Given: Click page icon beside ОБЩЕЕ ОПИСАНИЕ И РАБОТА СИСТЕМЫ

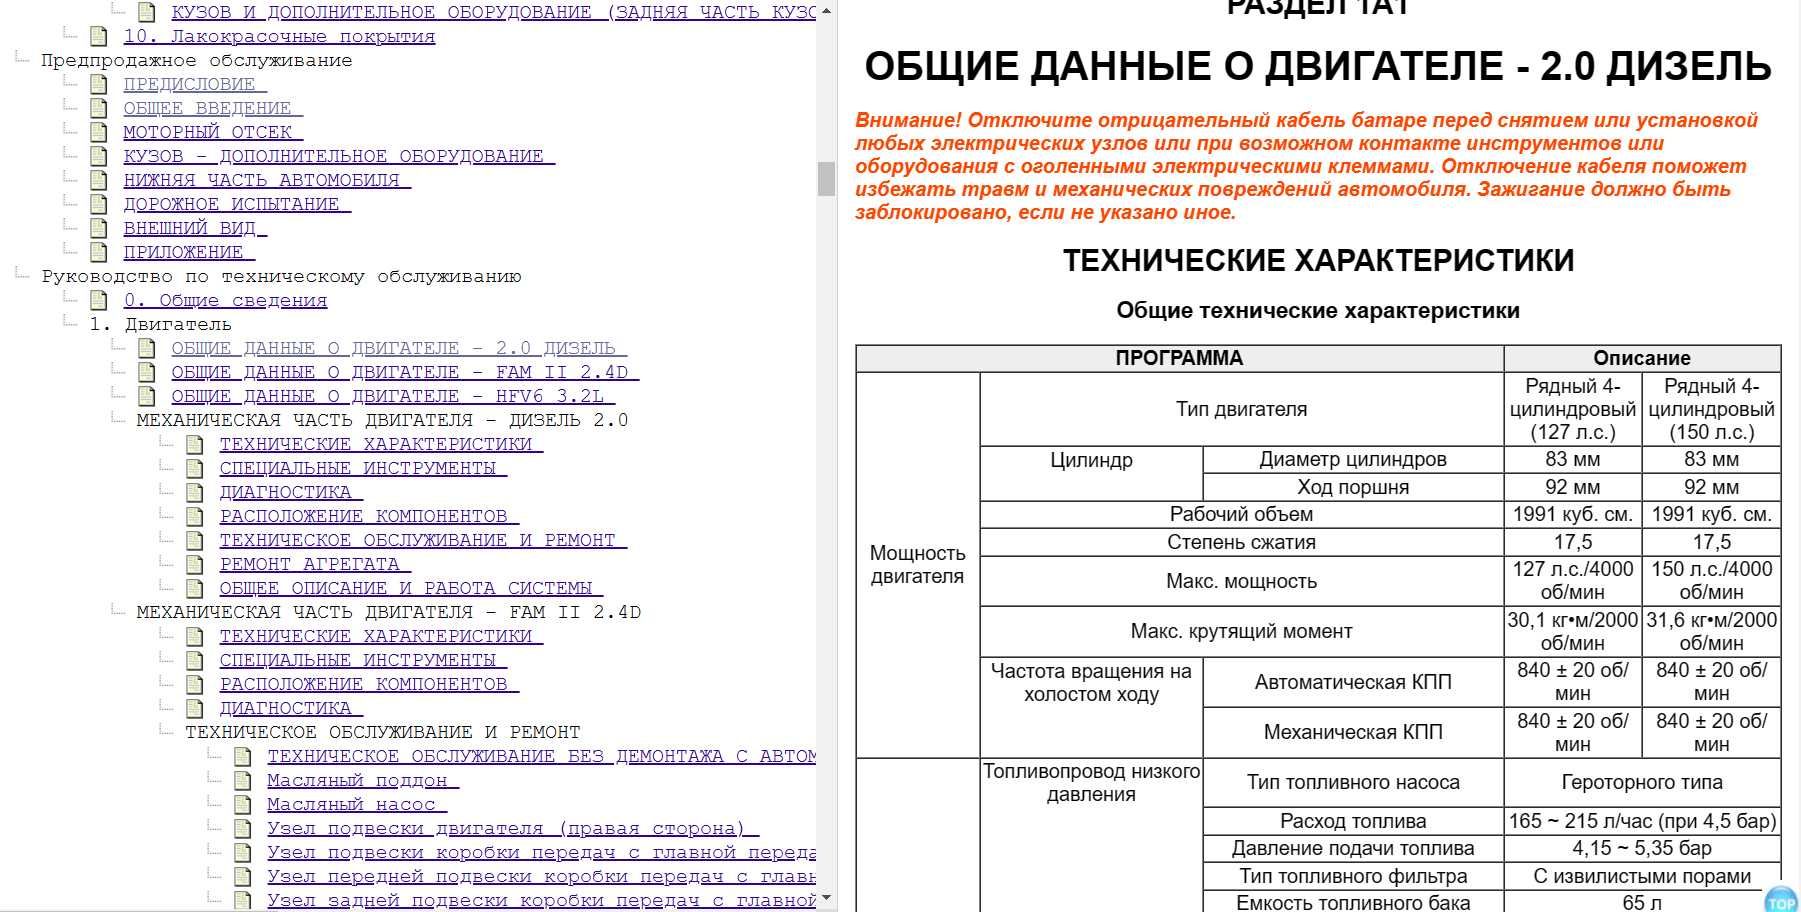Looking at the screenshot, I should [194, 588].
